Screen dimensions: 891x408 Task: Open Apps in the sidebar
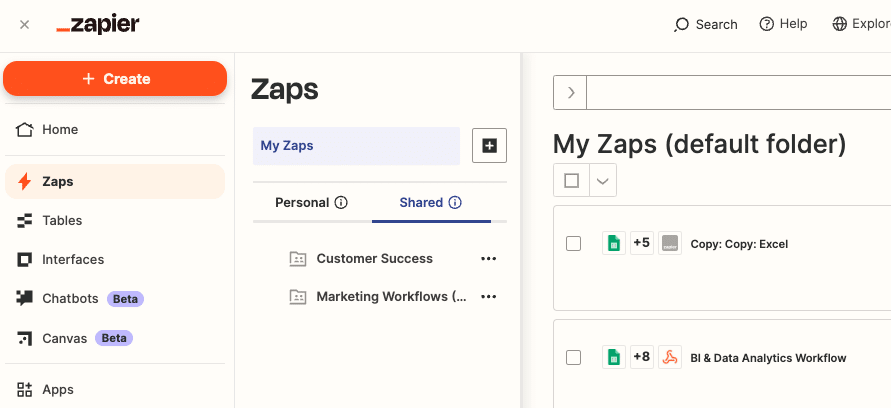(x=115, y=390)
